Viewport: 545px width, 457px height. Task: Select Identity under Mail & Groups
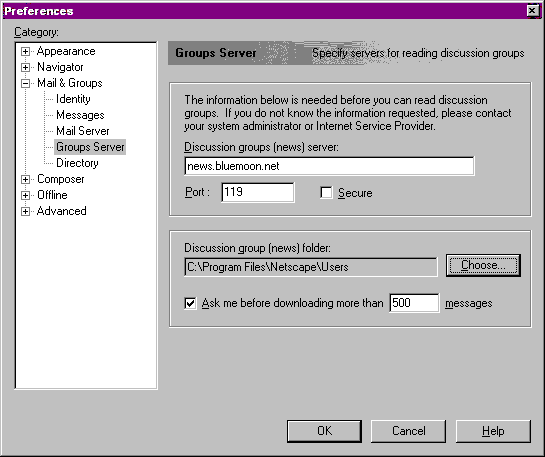[73, 99]
